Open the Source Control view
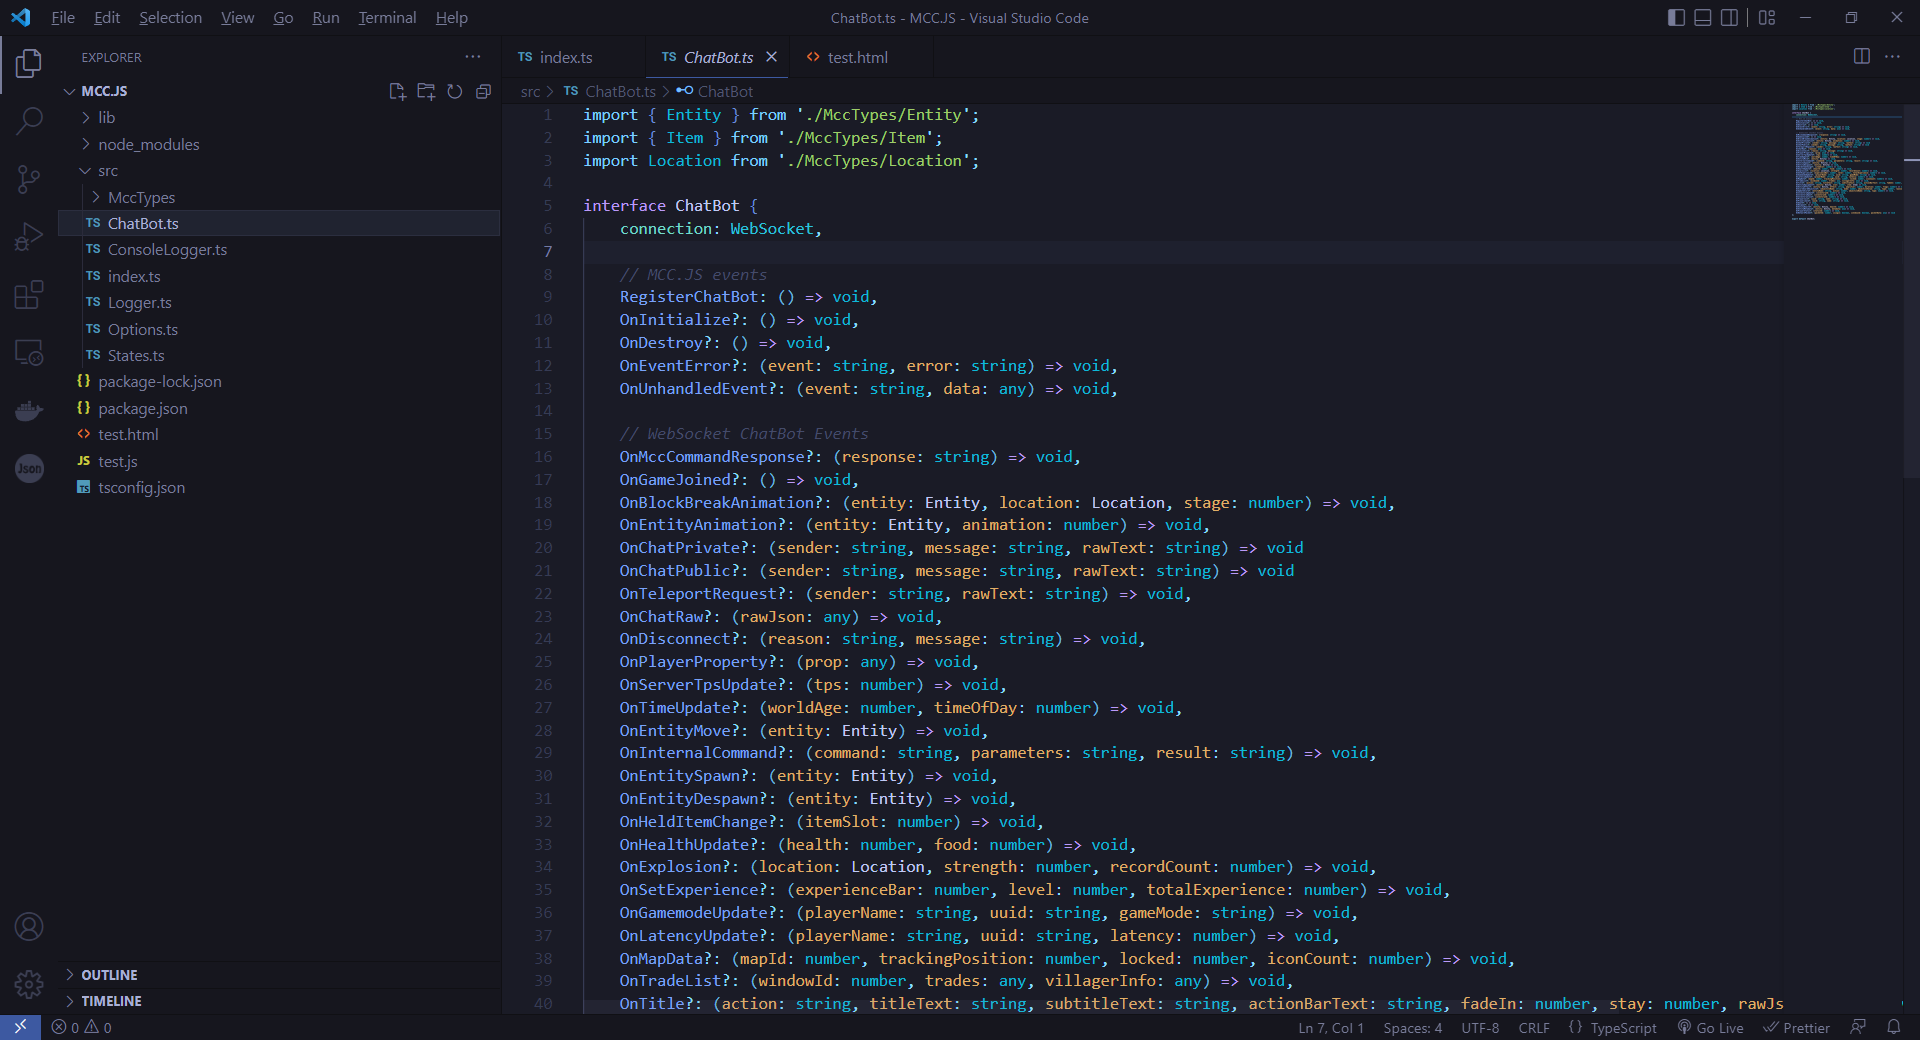The height and width of the screenshot is (1040, 1920). pos(29,179)
